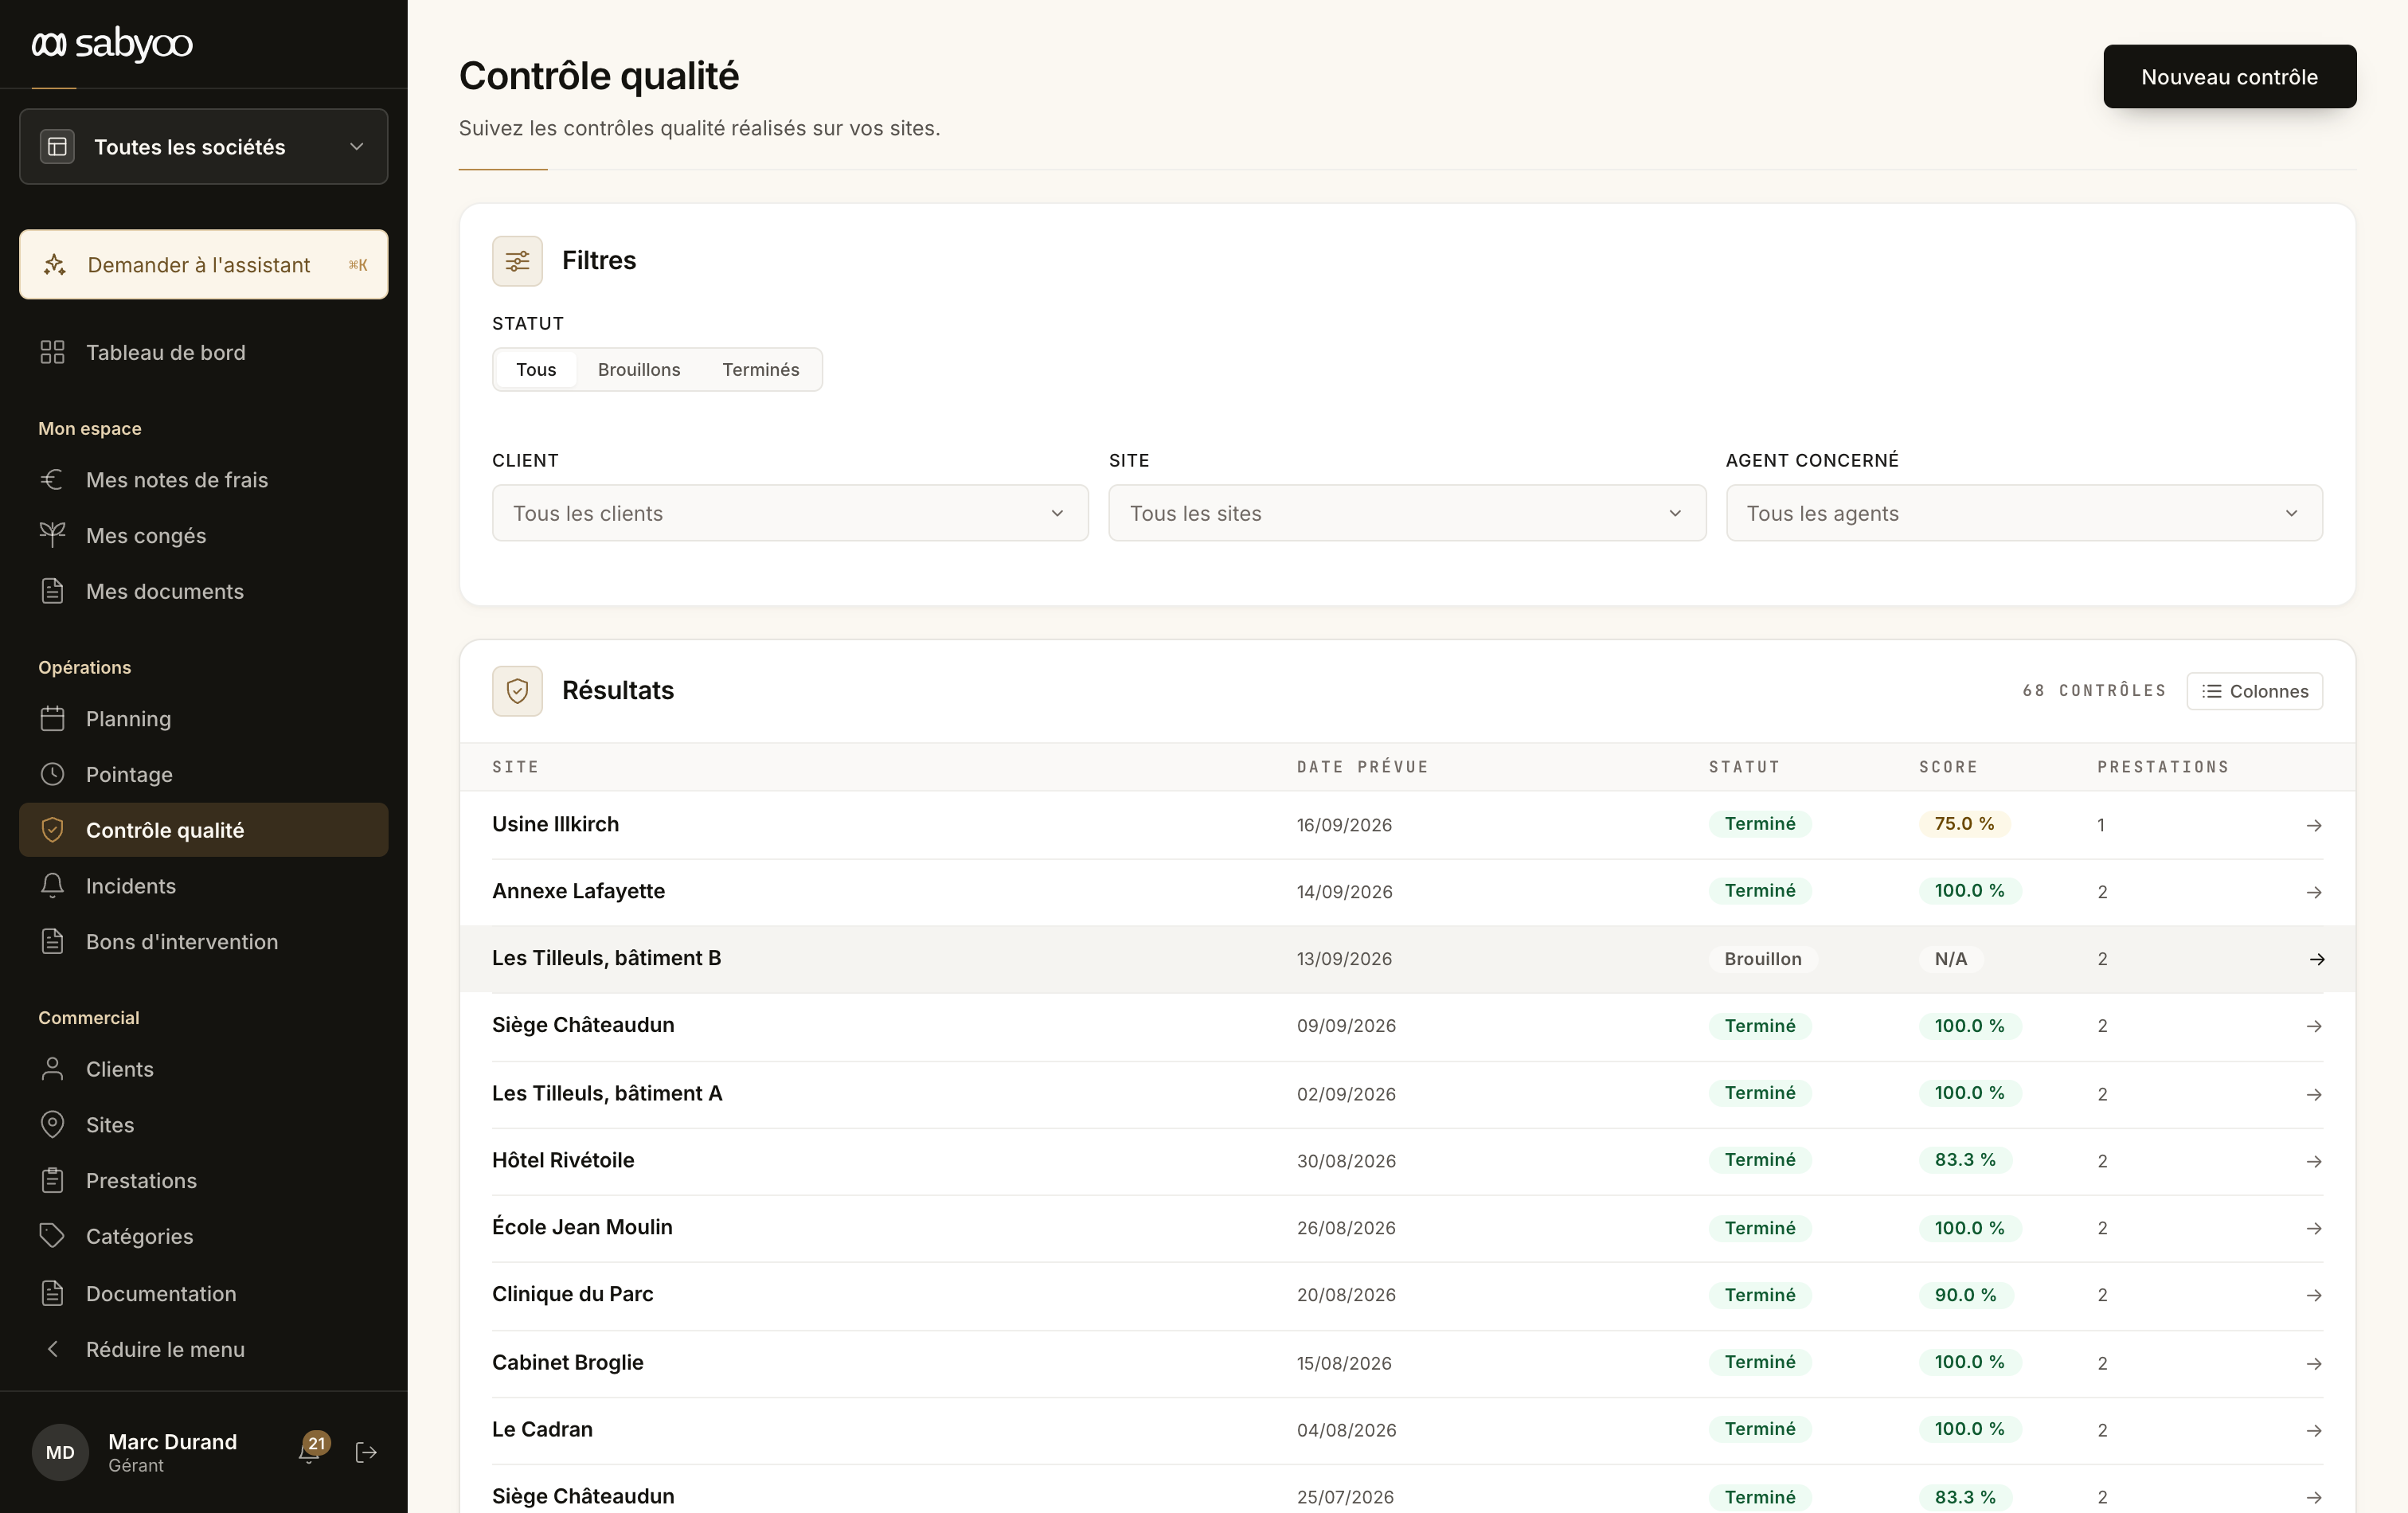Click Annexe Lafayette site name

click(578, 890)
